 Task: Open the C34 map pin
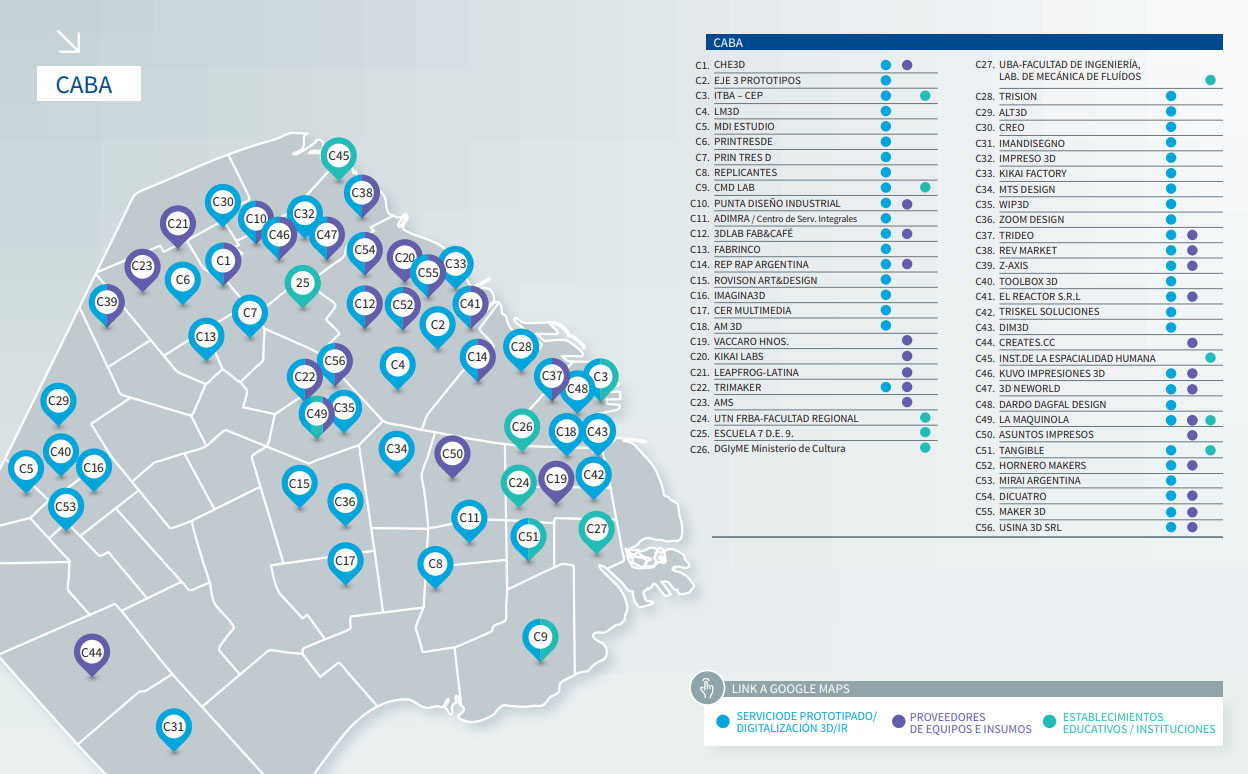[397, 452]
